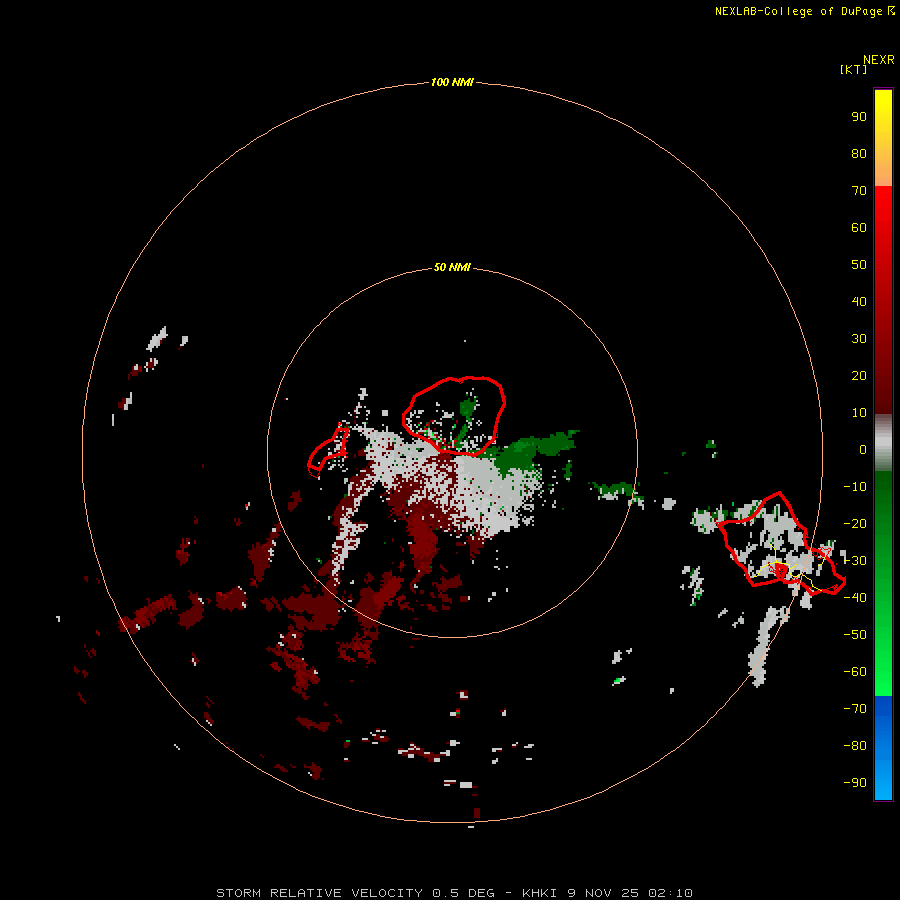Click the 20 value on the color scale
Screen dimensions: 900x900
859,375
